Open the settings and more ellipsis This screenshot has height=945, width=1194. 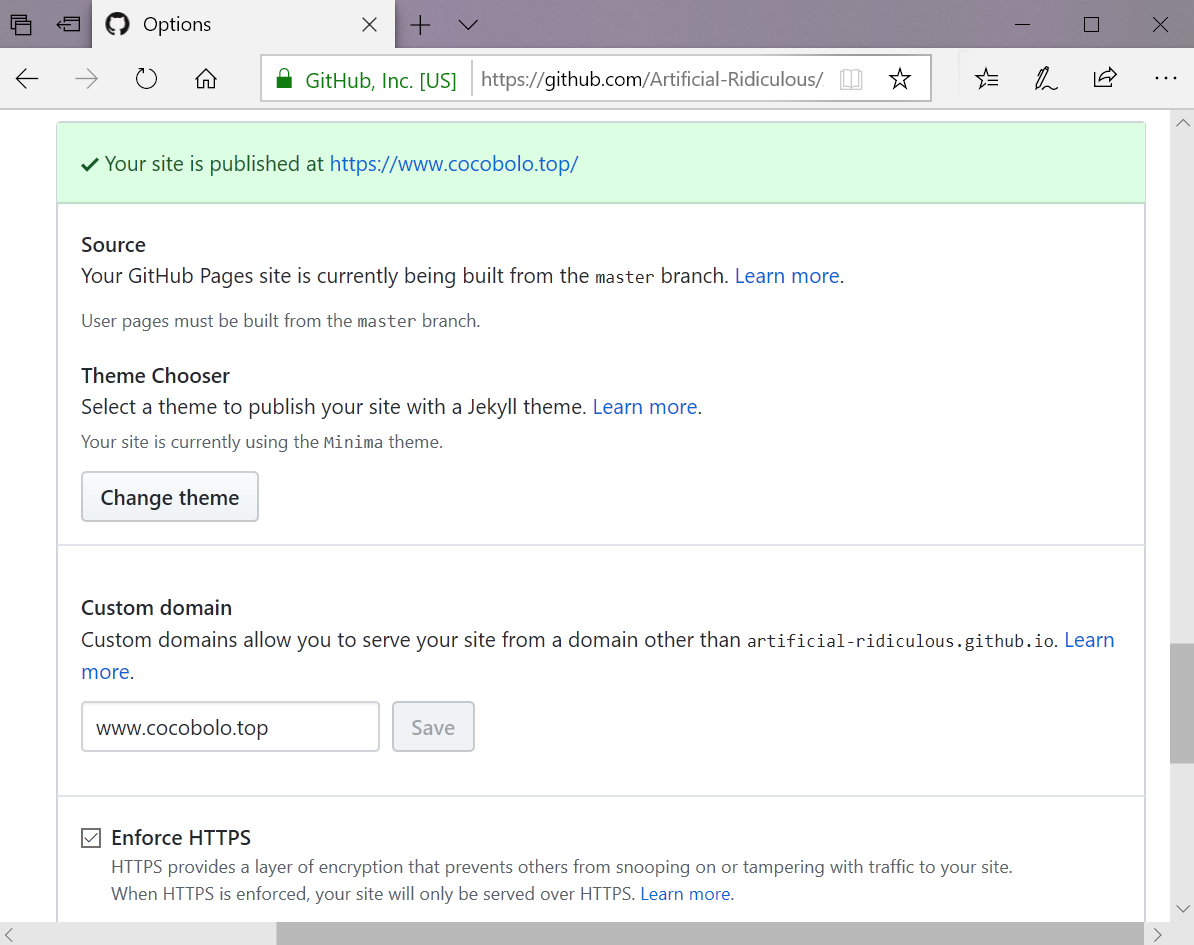1165,78
